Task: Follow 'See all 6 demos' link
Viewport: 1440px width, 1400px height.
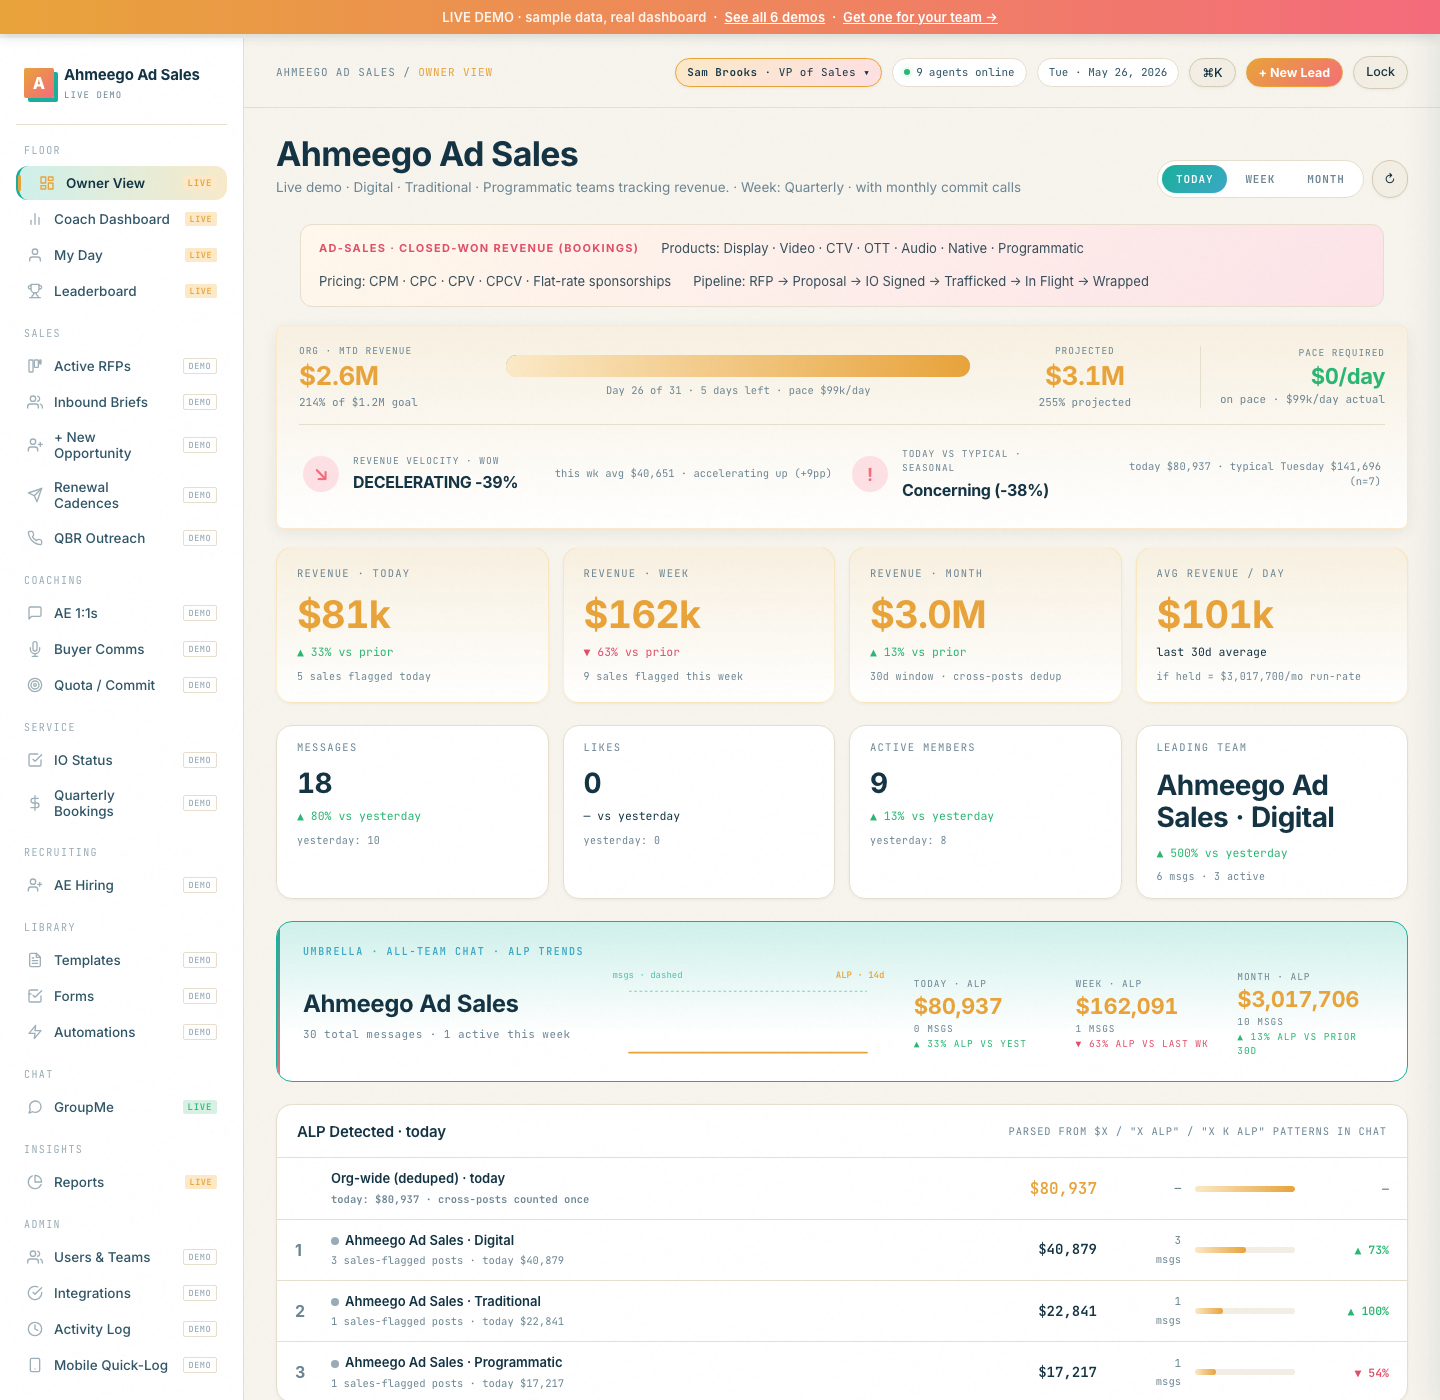Action: [774, 17]
